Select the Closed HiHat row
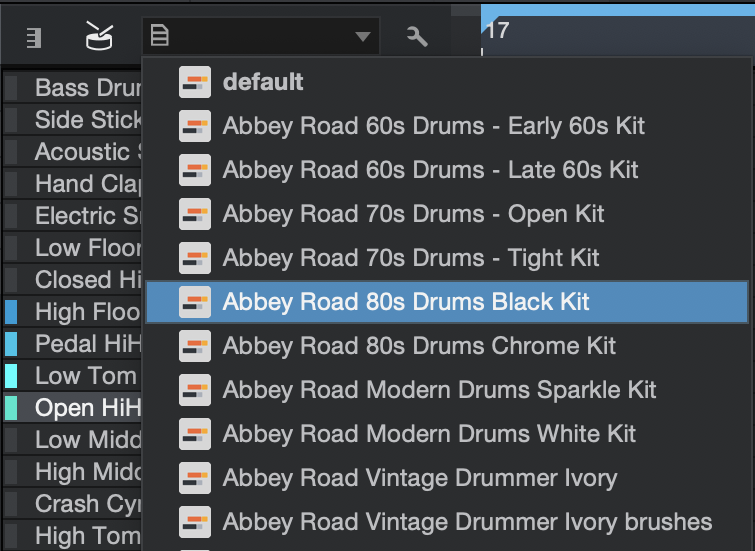 (x=73, y=280)
